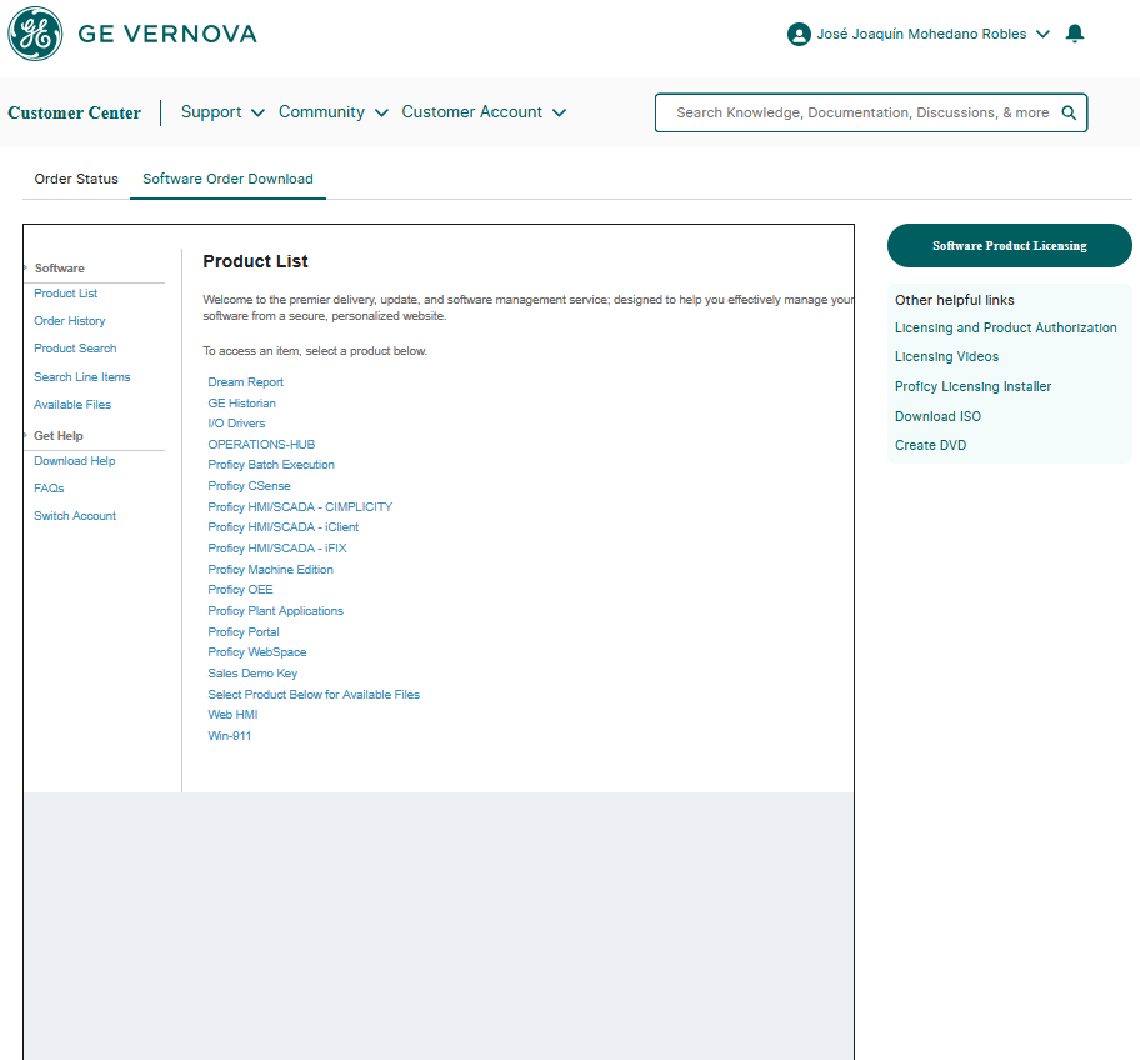Click the Product List page heading

(255, 261)
